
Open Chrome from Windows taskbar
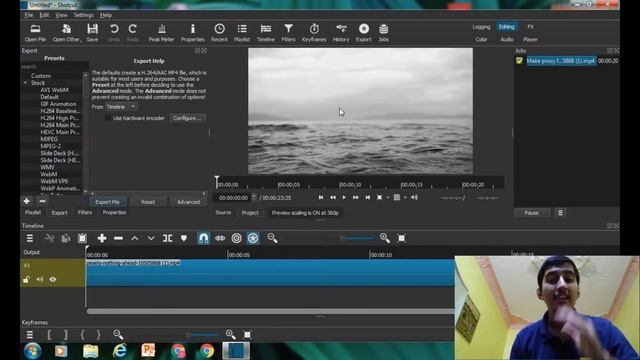(x=207, y=351)
